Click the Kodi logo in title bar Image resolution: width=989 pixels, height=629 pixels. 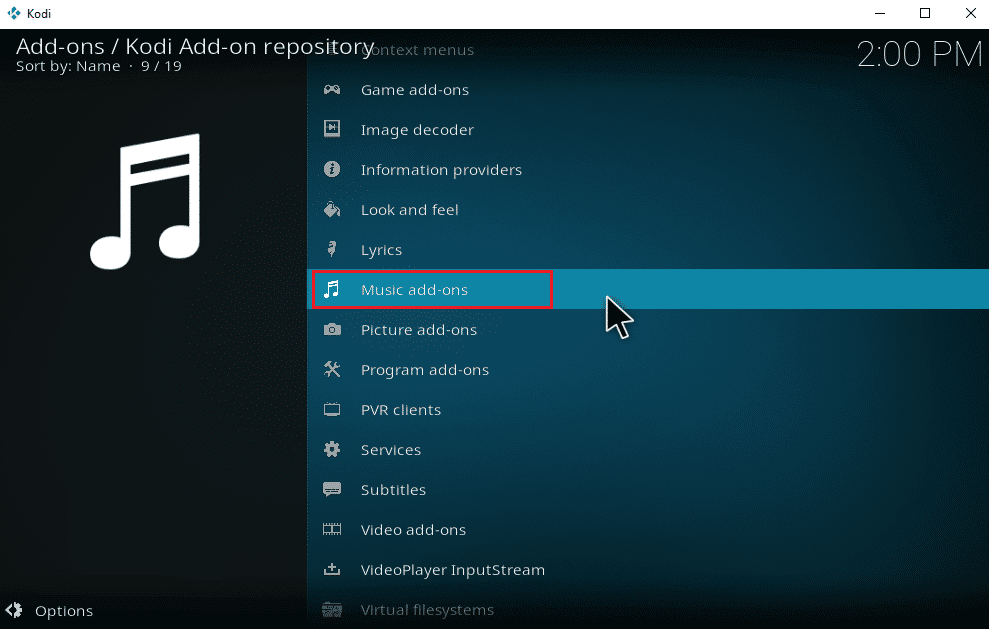click(x=13, y=13)
